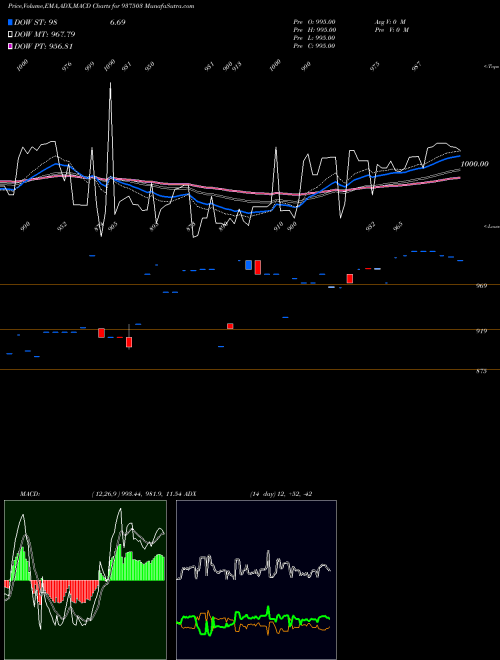Click the 1000.00 price axis label

tap(474, 164)
